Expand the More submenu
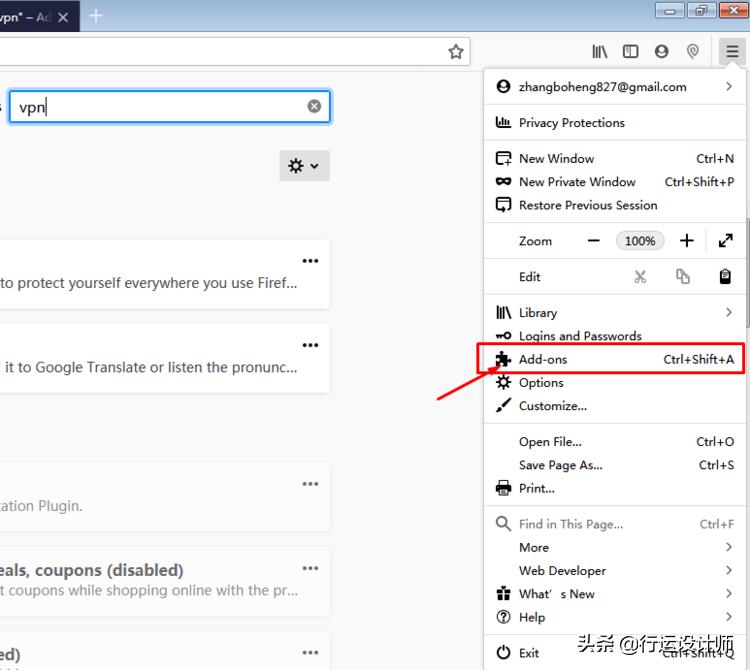 point(615,548)
